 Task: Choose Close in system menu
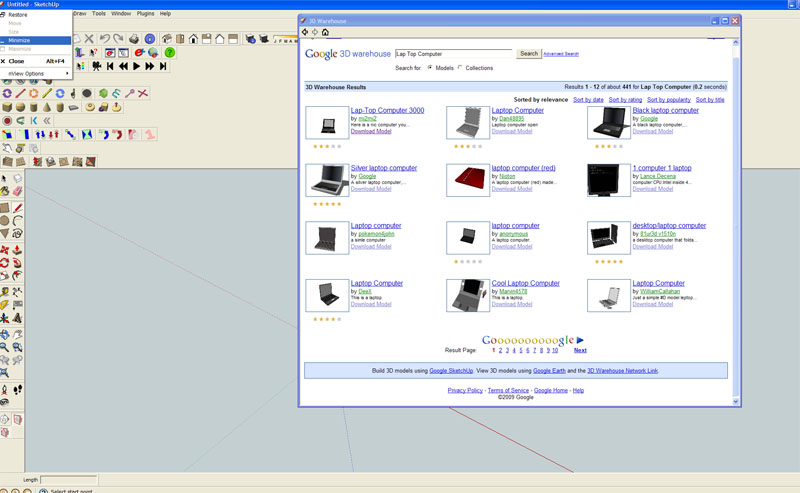click(36, 61)
